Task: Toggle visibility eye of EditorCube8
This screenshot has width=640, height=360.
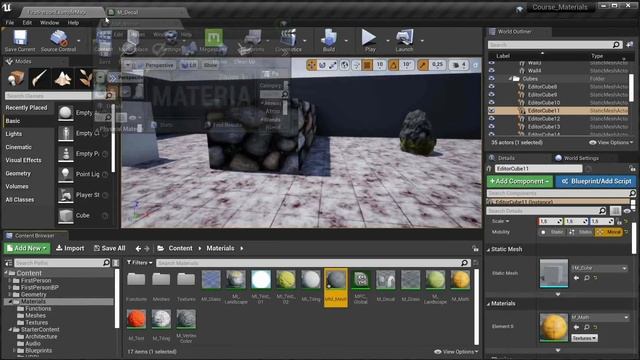Action: [491, 87]
